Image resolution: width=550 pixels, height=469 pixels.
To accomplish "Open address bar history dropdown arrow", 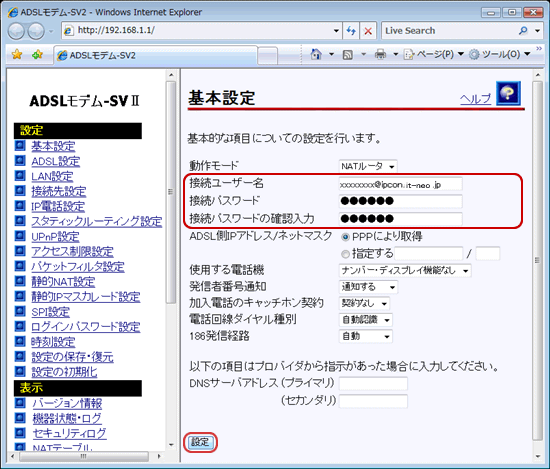I will (336, 31).
